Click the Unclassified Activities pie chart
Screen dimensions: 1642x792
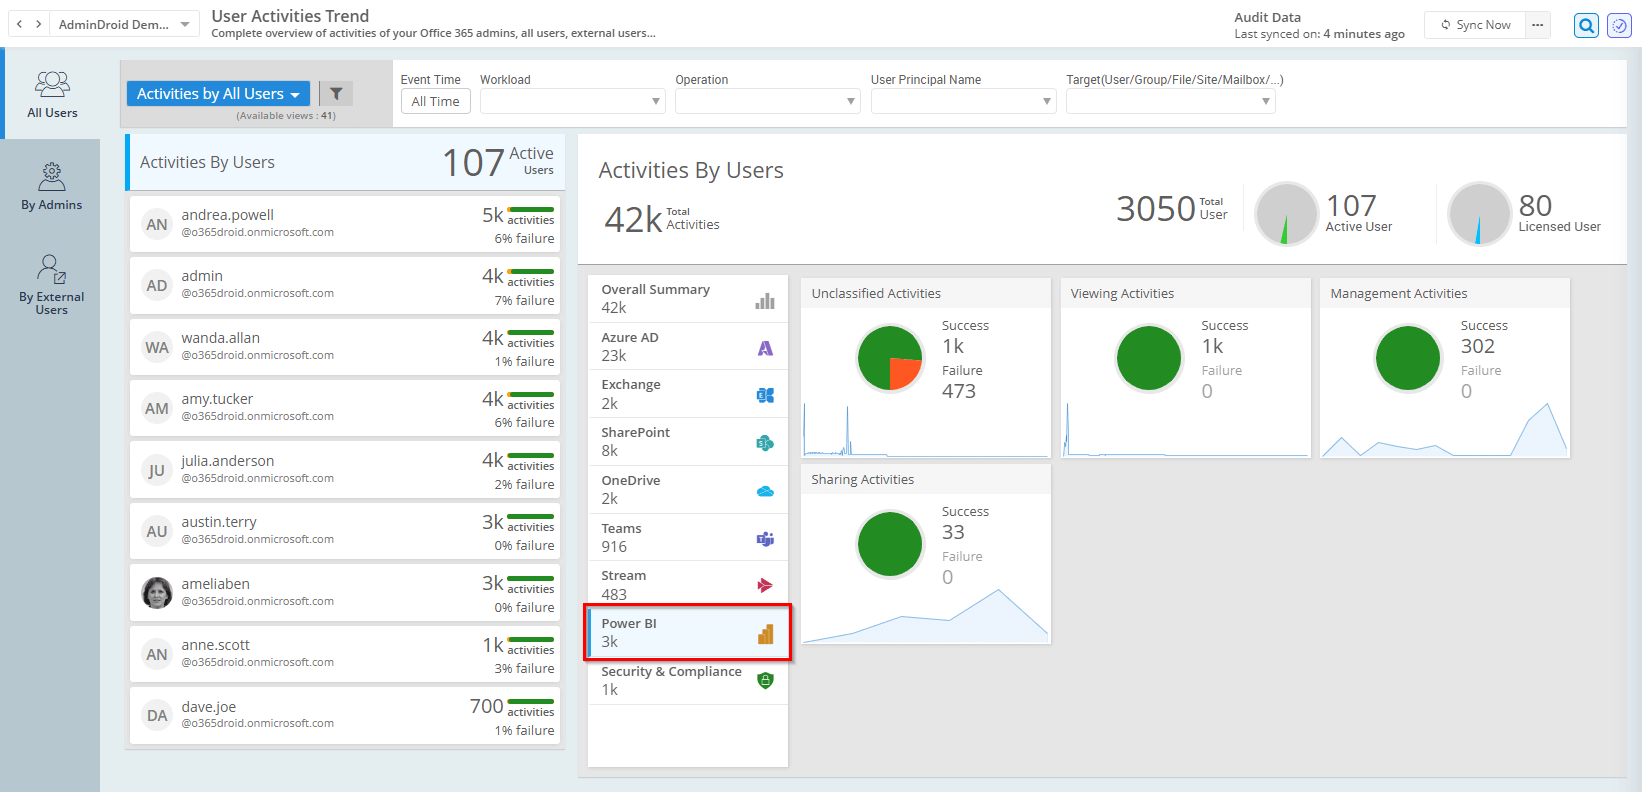point(890,358)
